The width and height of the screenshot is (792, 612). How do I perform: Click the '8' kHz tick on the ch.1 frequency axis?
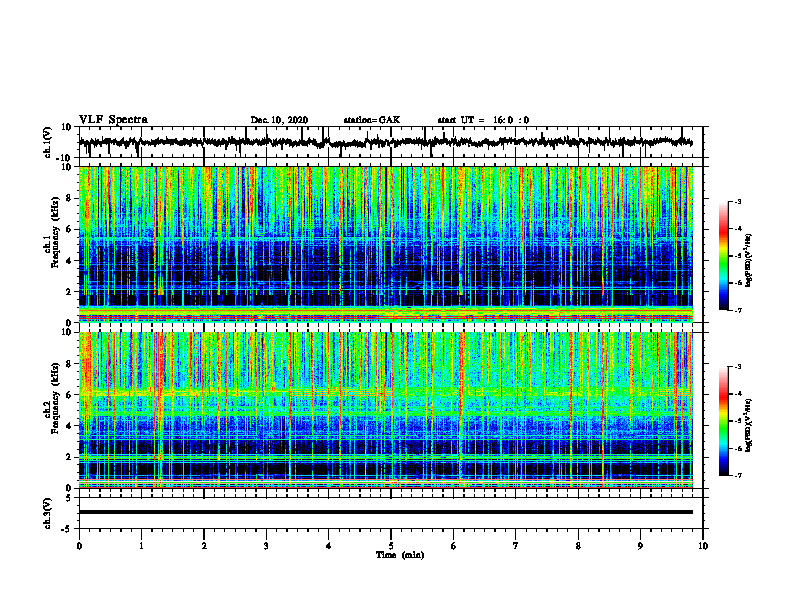pyautogui.click(x=69, y=198)
